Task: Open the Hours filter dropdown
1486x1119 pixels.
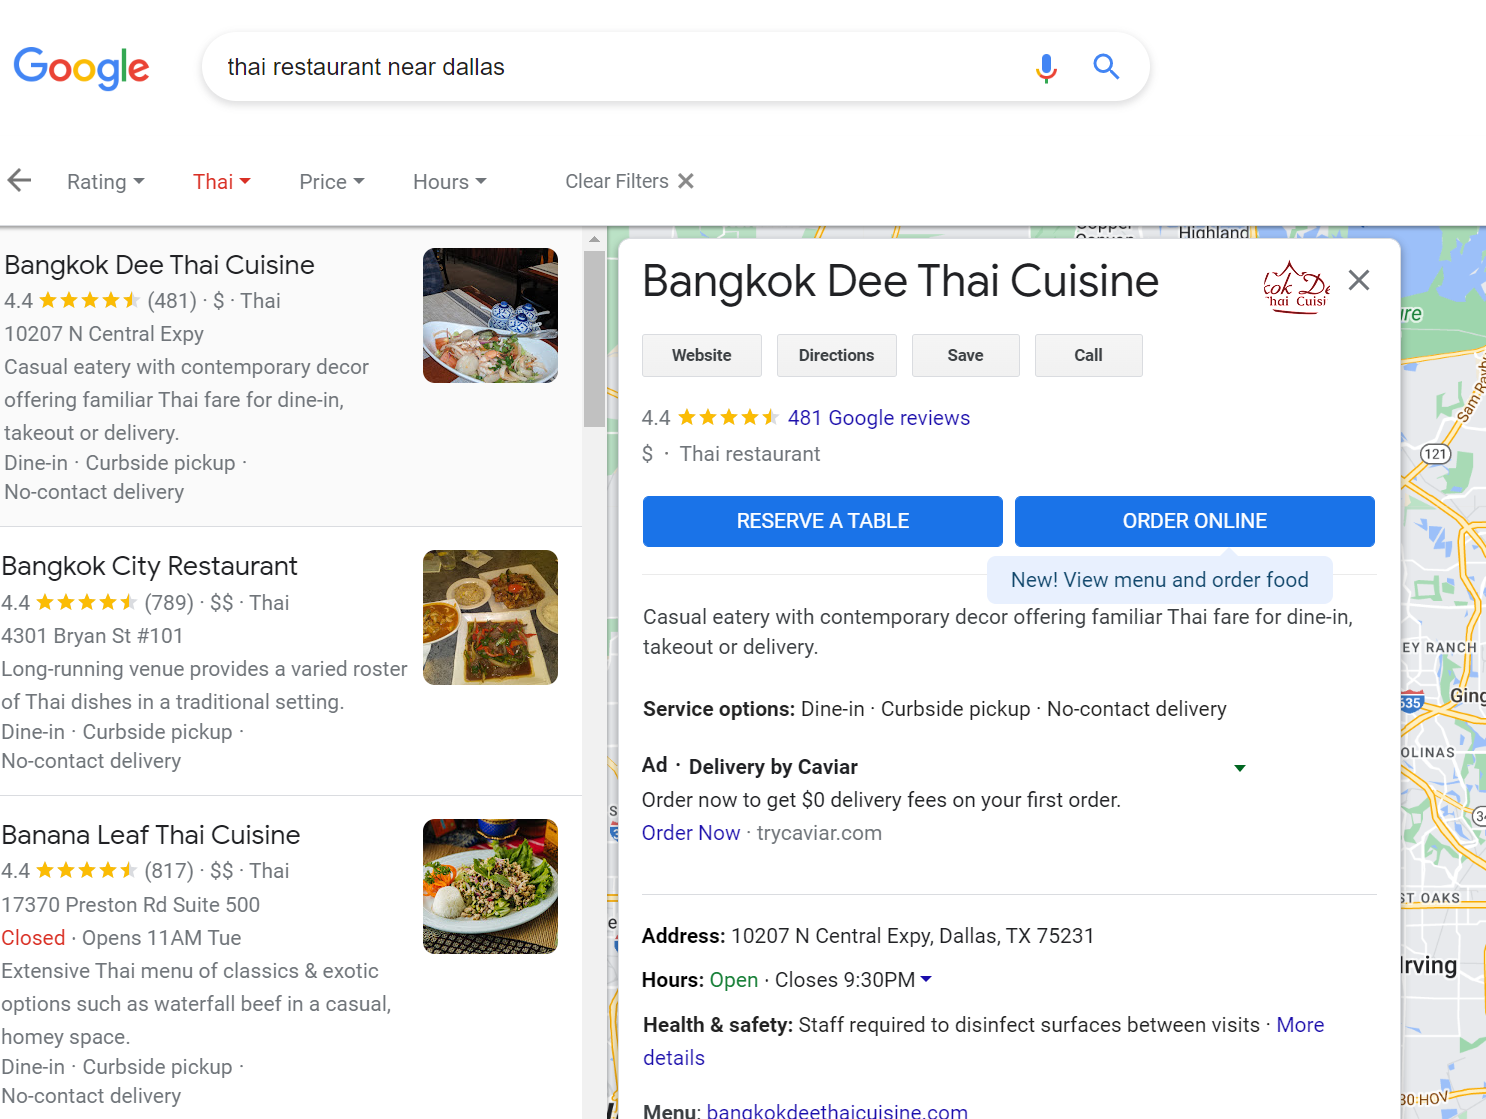Action: tap(450, 182)
